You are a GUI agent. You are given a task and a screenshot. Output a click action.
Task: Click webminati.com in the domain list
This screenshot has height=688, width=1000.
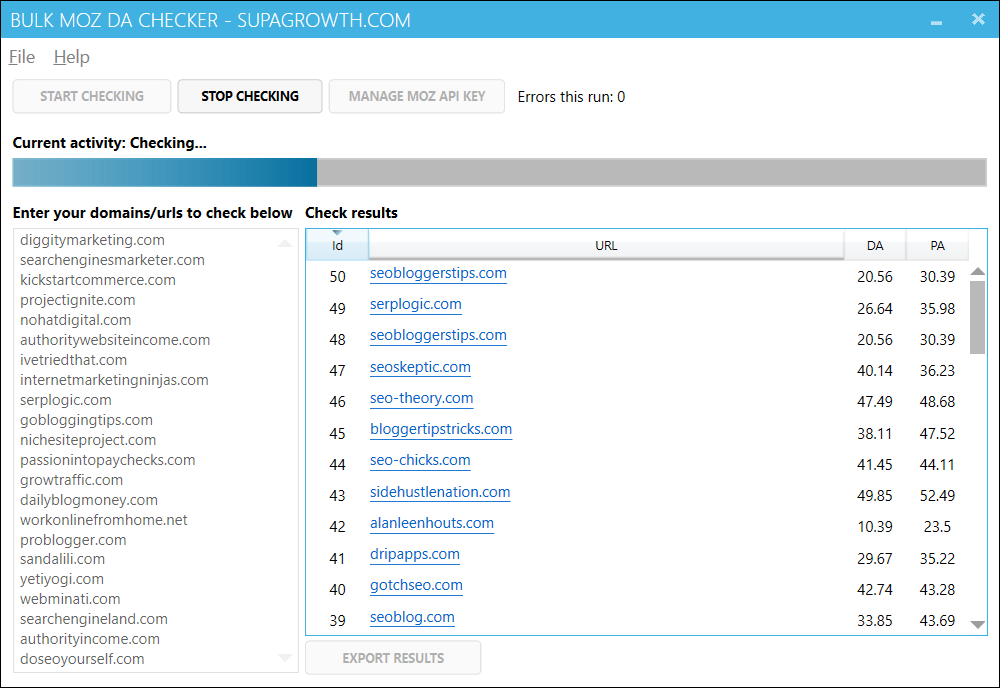(70, 599)
